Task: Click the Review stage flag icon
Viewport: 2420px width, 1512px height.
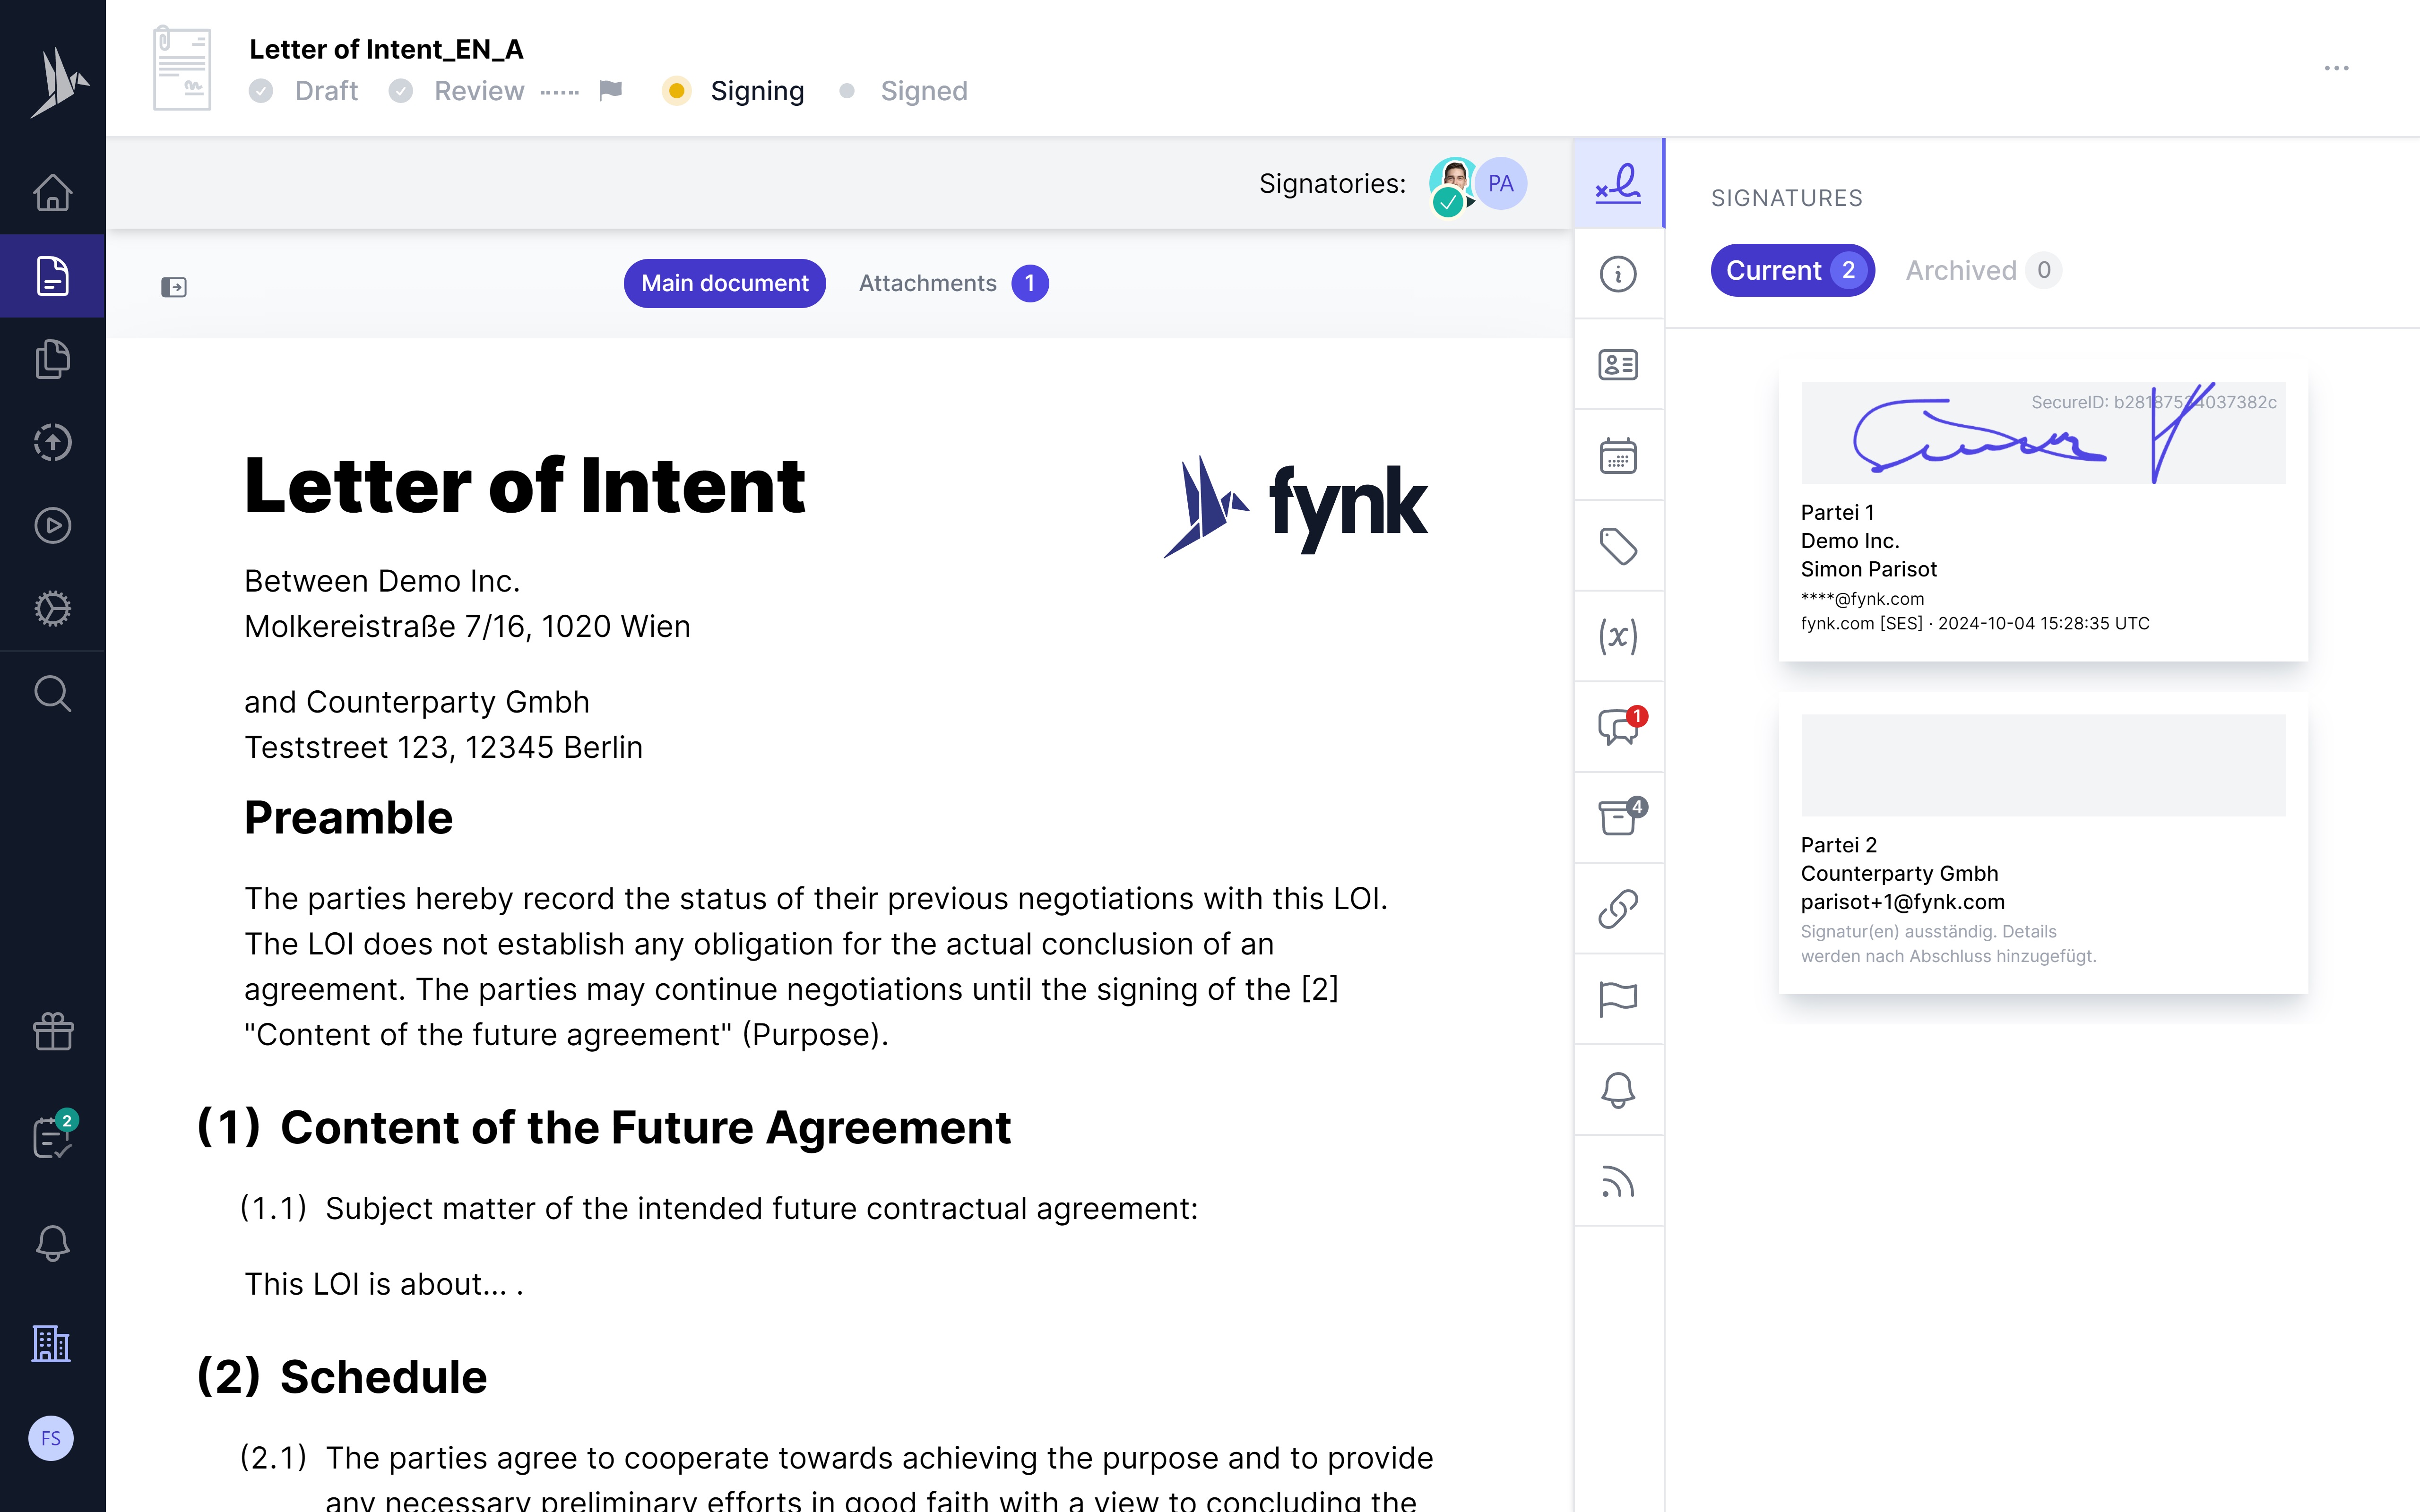Action: click(610, 91)
